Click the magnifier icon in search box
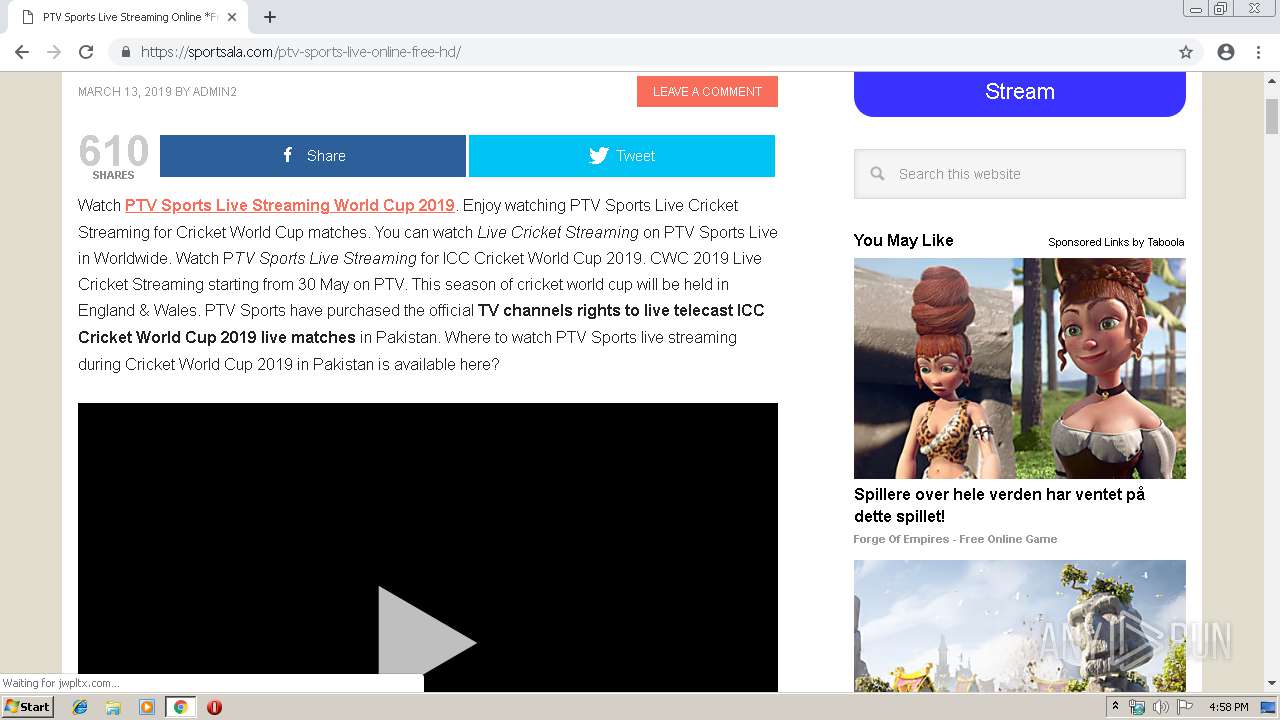The image size is (1280, 720). 877,174
